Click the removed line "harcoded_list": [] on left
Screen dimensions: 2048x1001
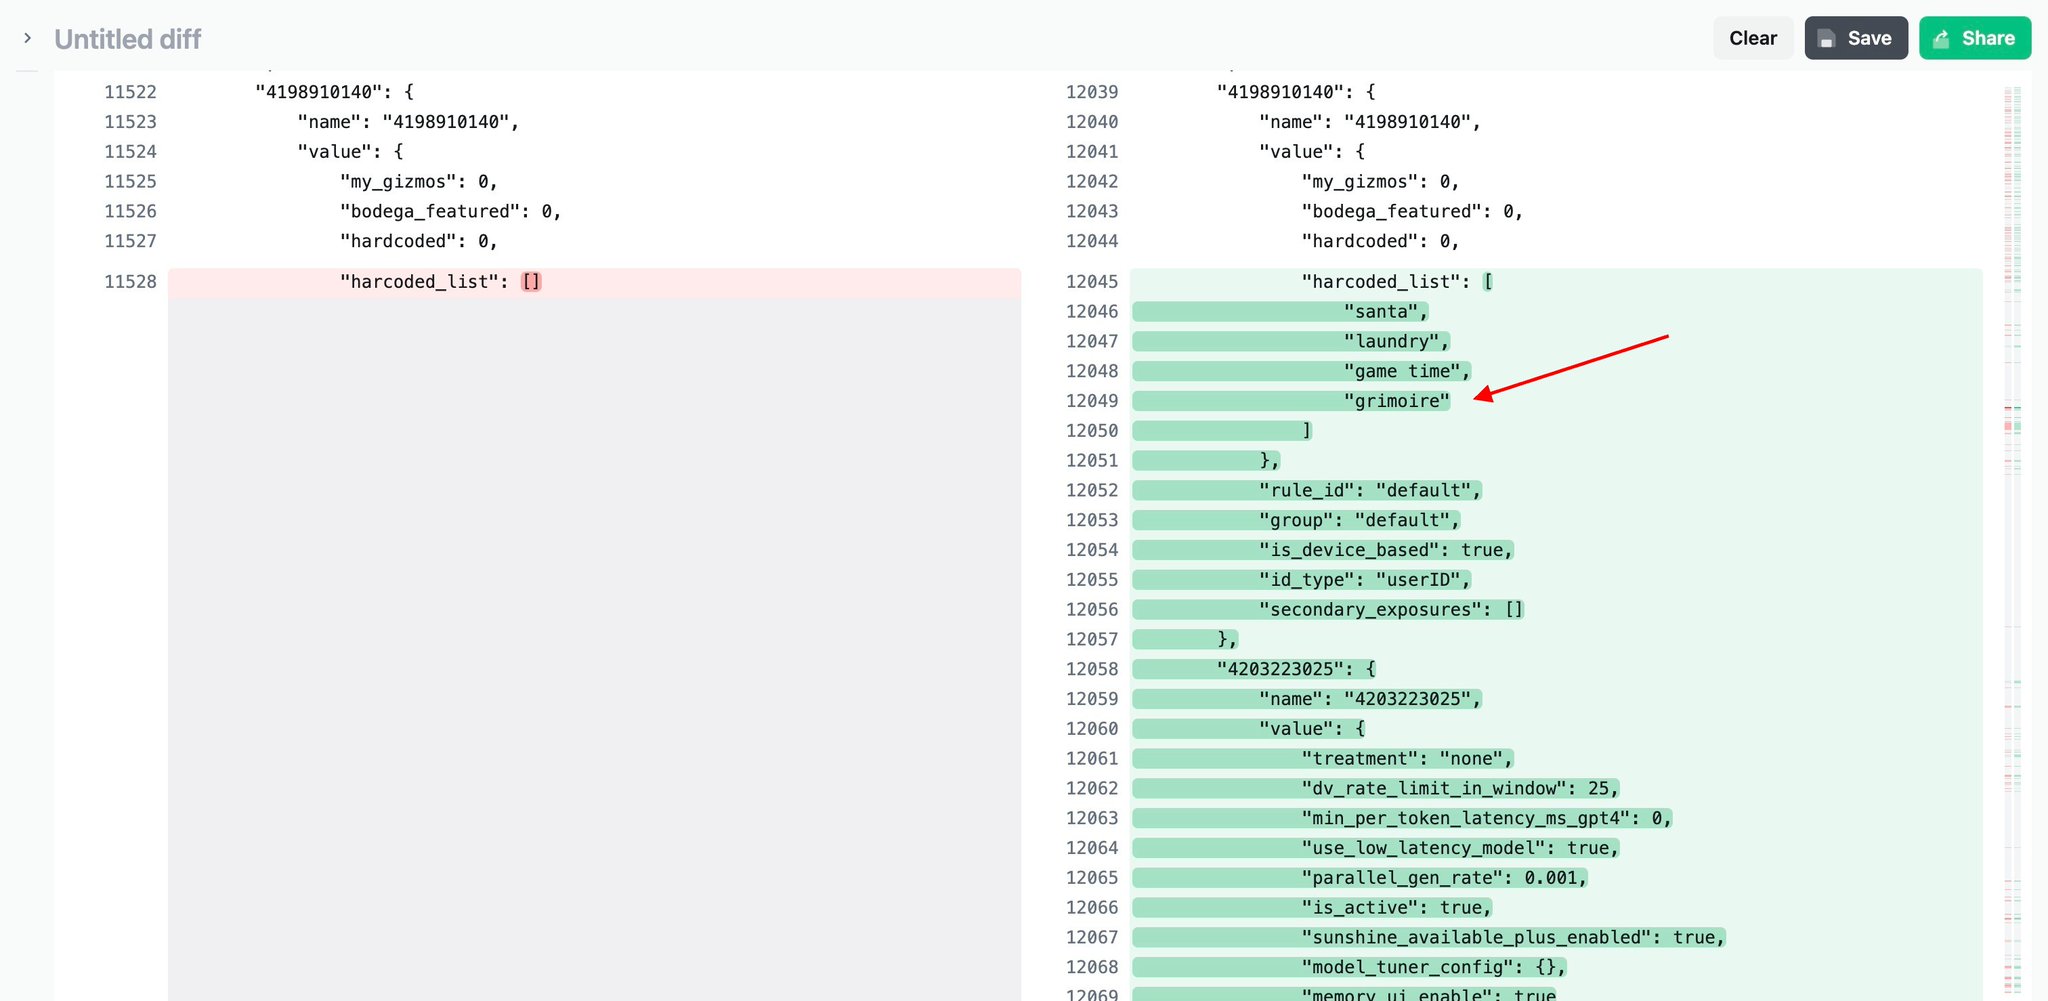(x=594, y=282)
